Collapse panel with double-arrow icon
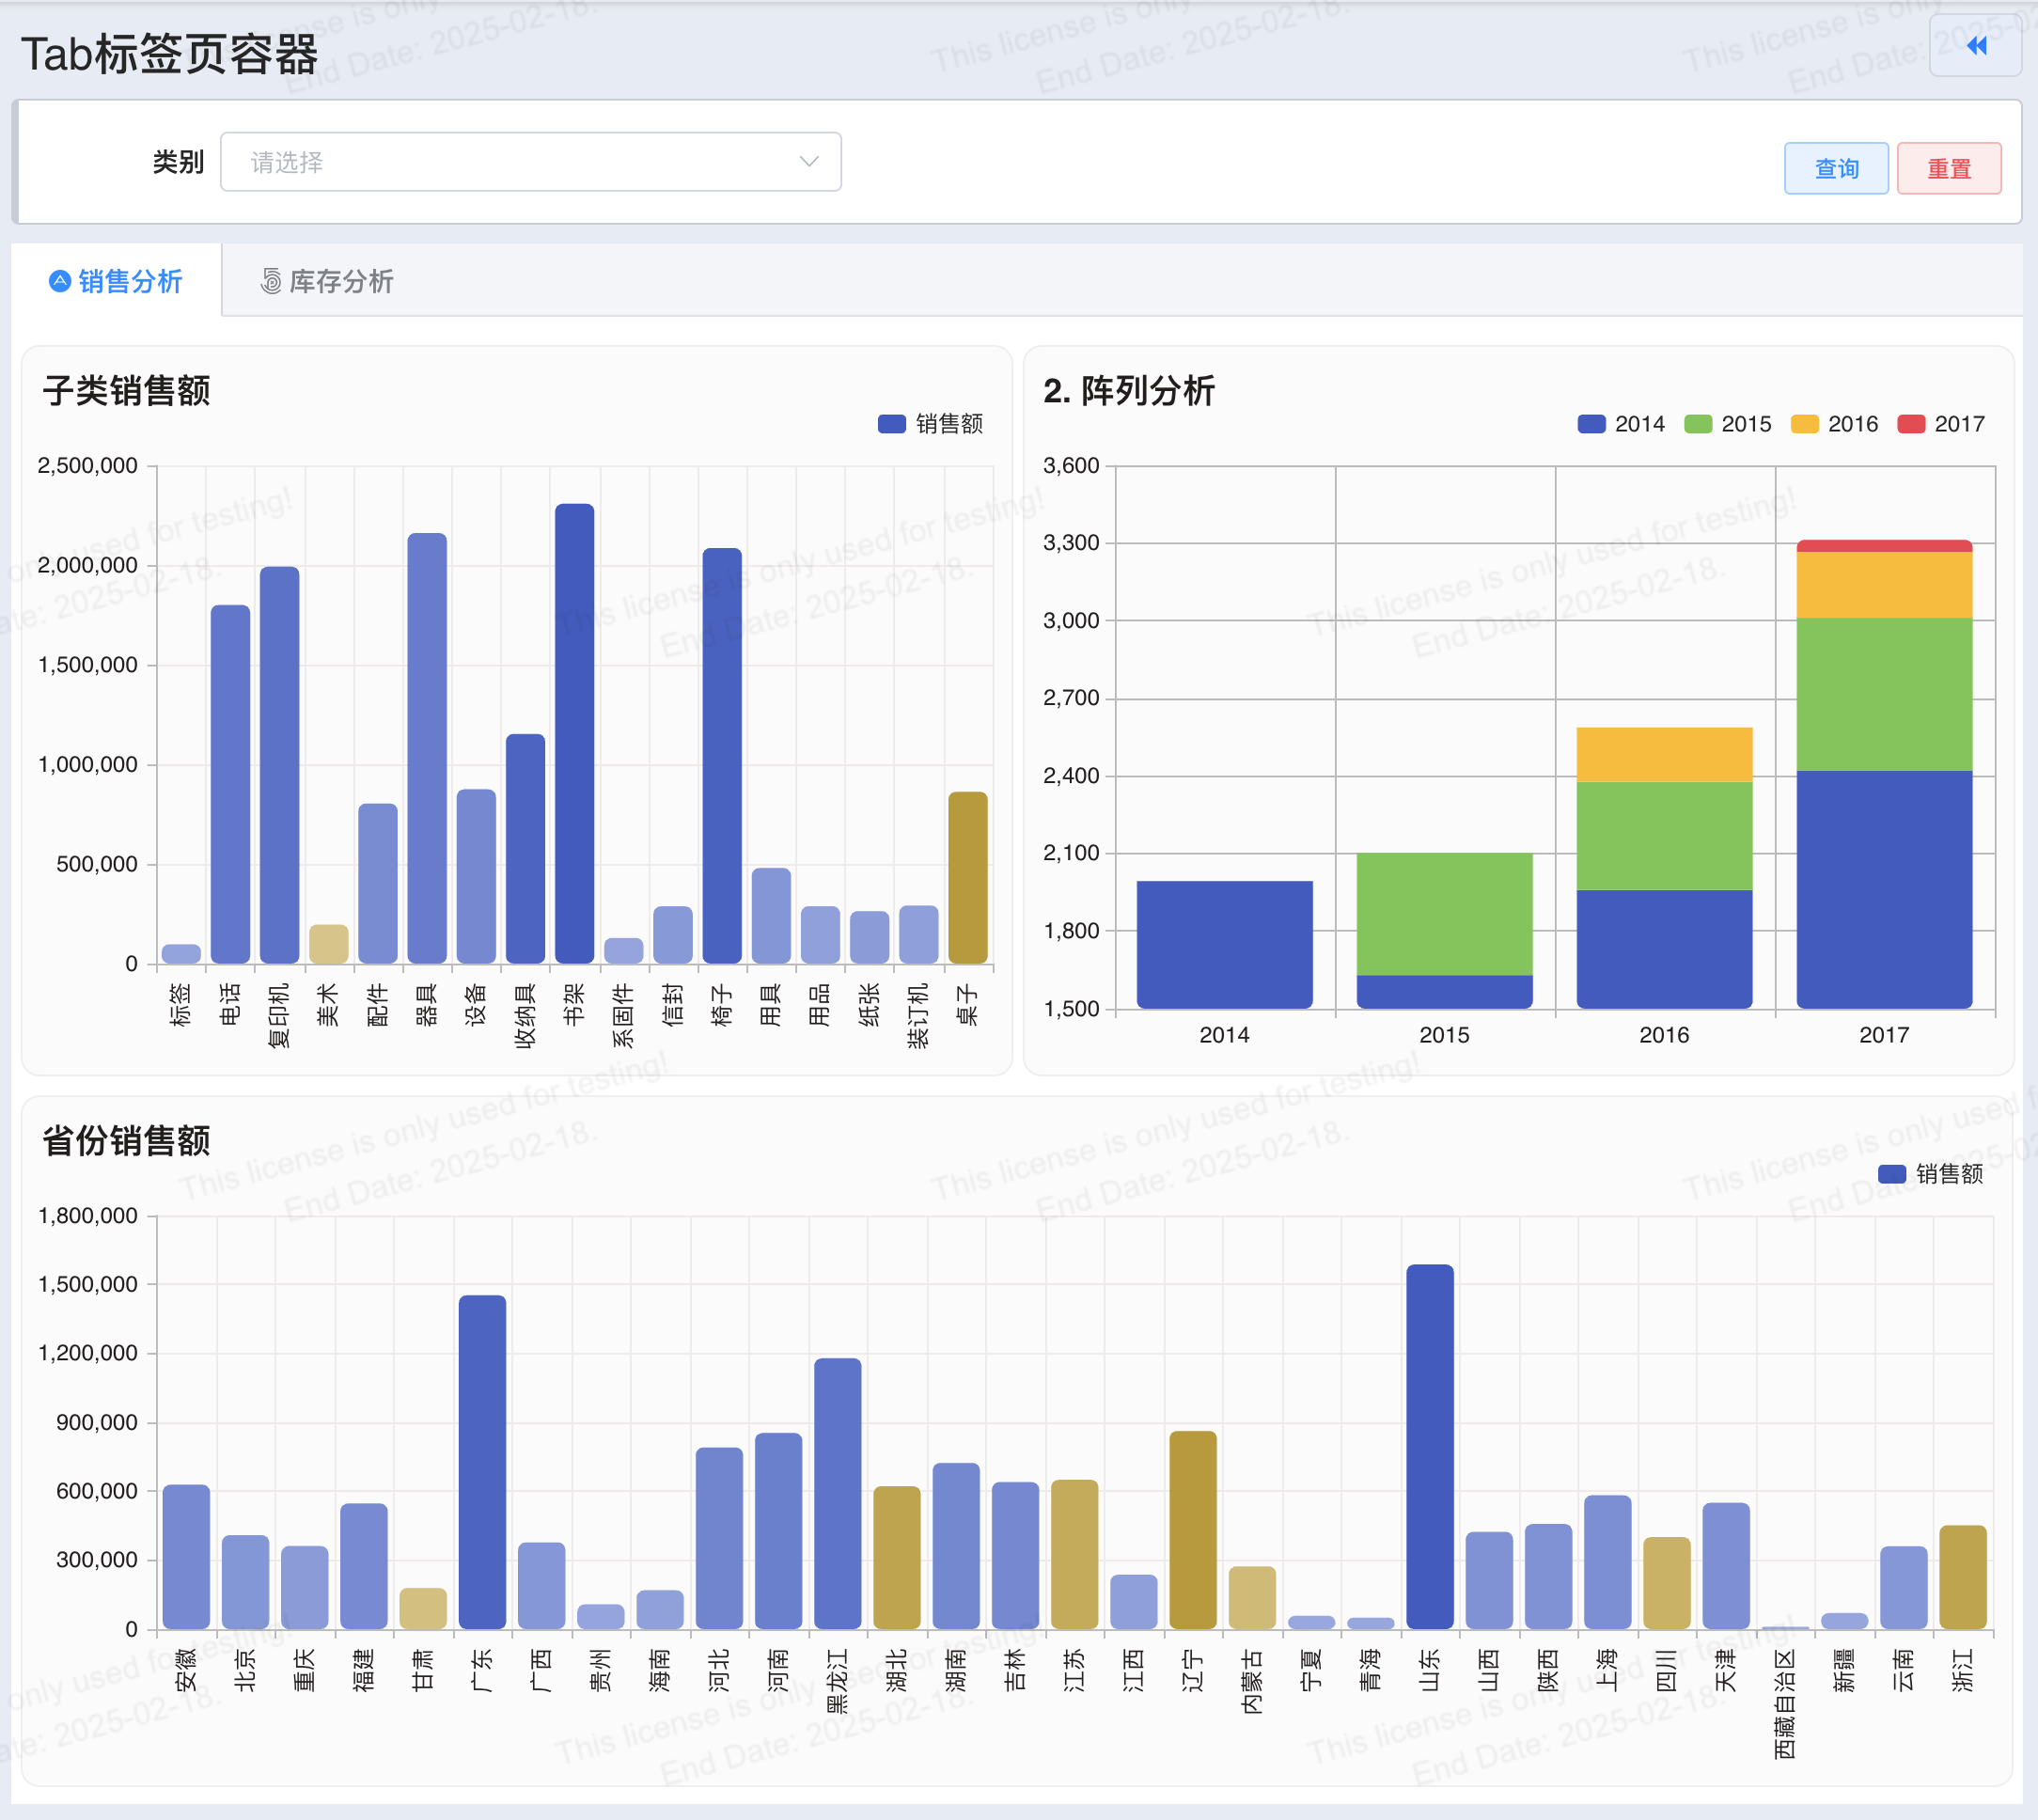The image size is (2038, 1820). pyautogui.click(x=1975, y=46)
